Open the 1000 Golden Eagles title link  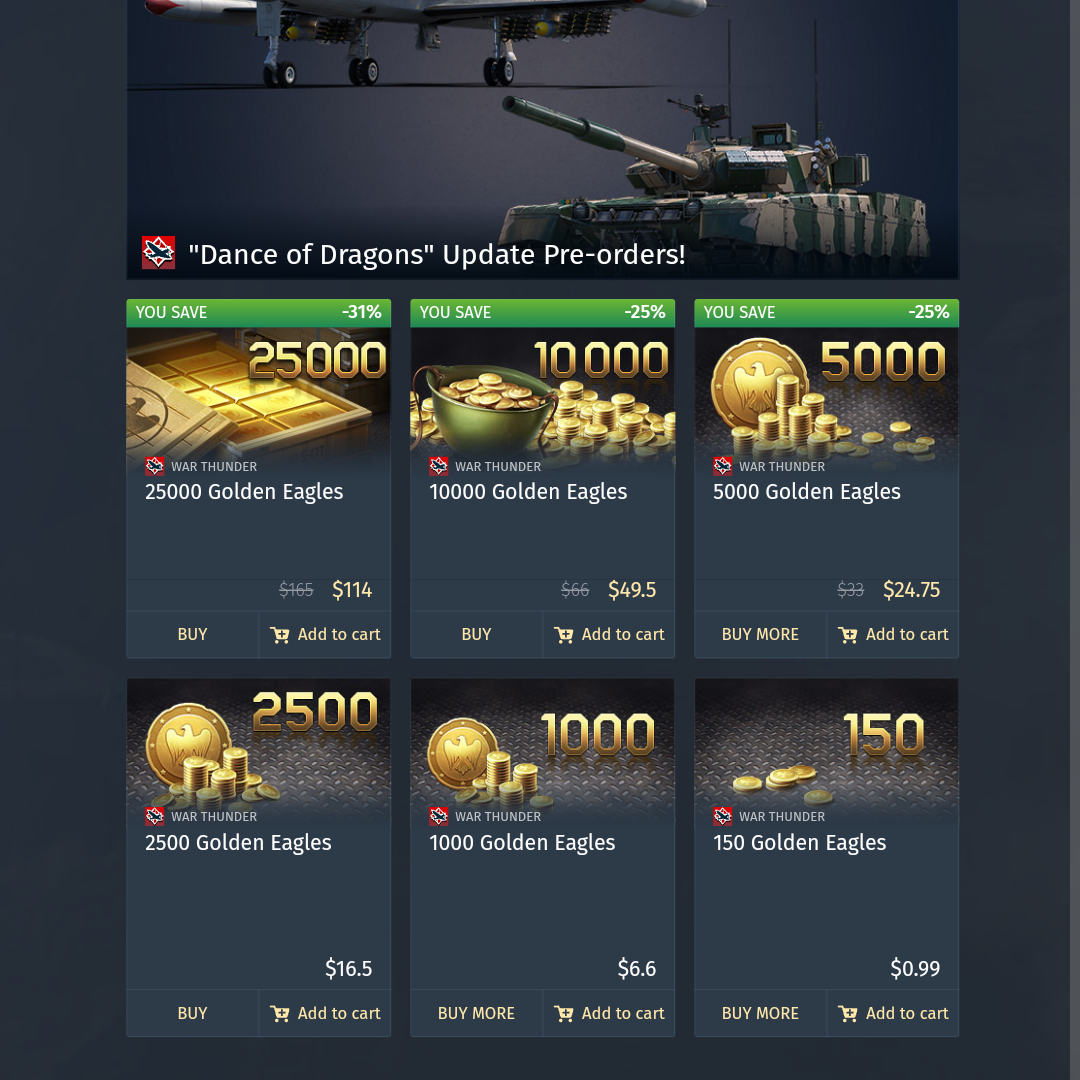[522, 842]
